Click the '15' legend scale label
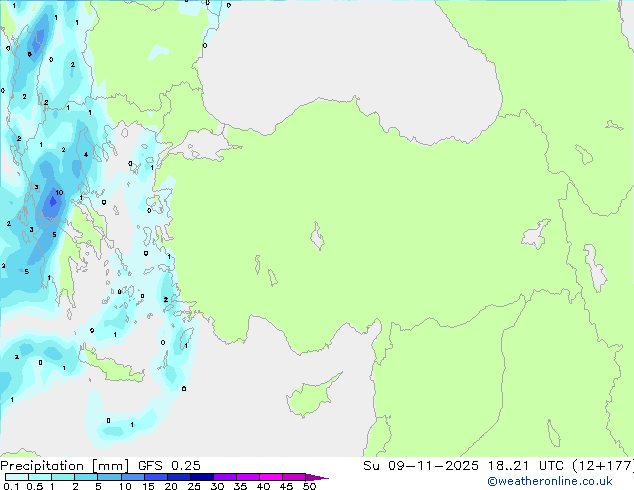634x490 pixels. [148, 486]
